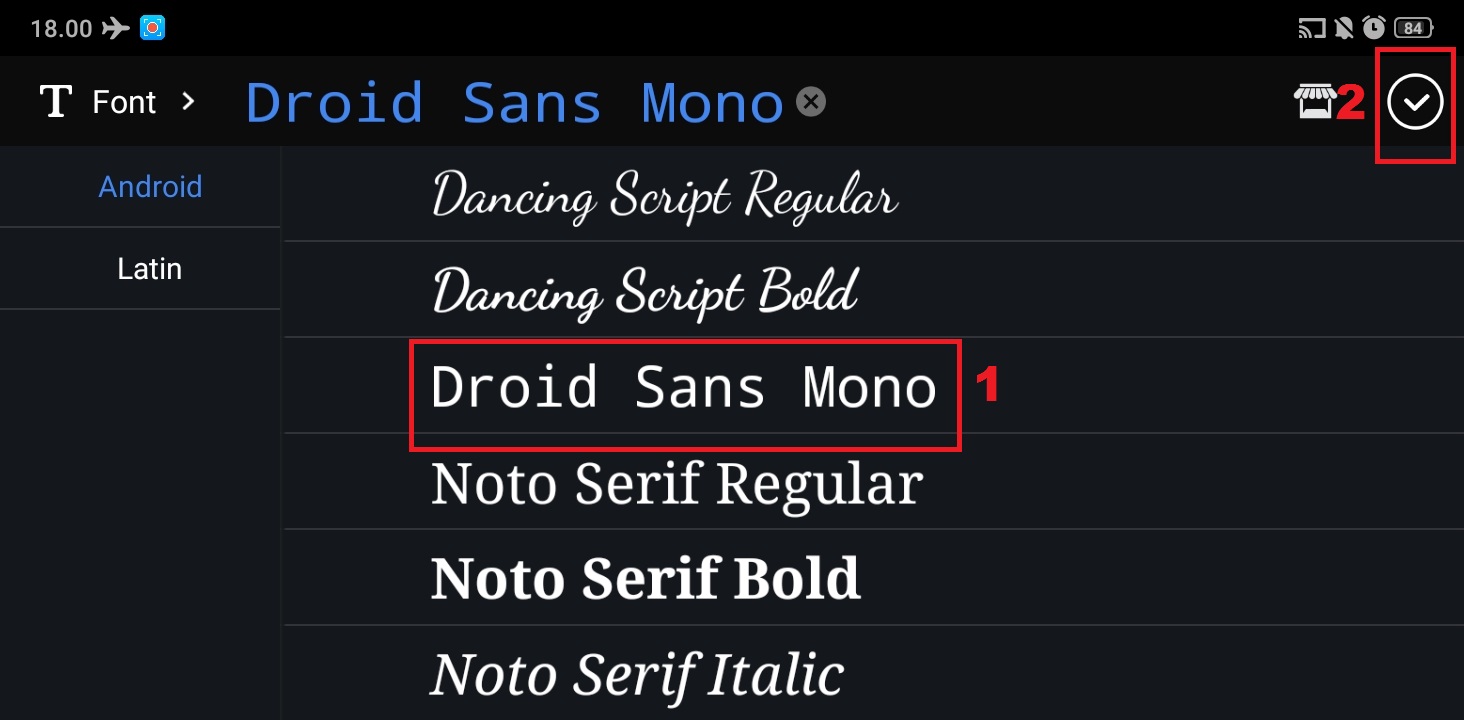Screen dimensions: 1464x720
Task: Tap the blue Droid Sans Mono preview title
Action: pos(514,102)
